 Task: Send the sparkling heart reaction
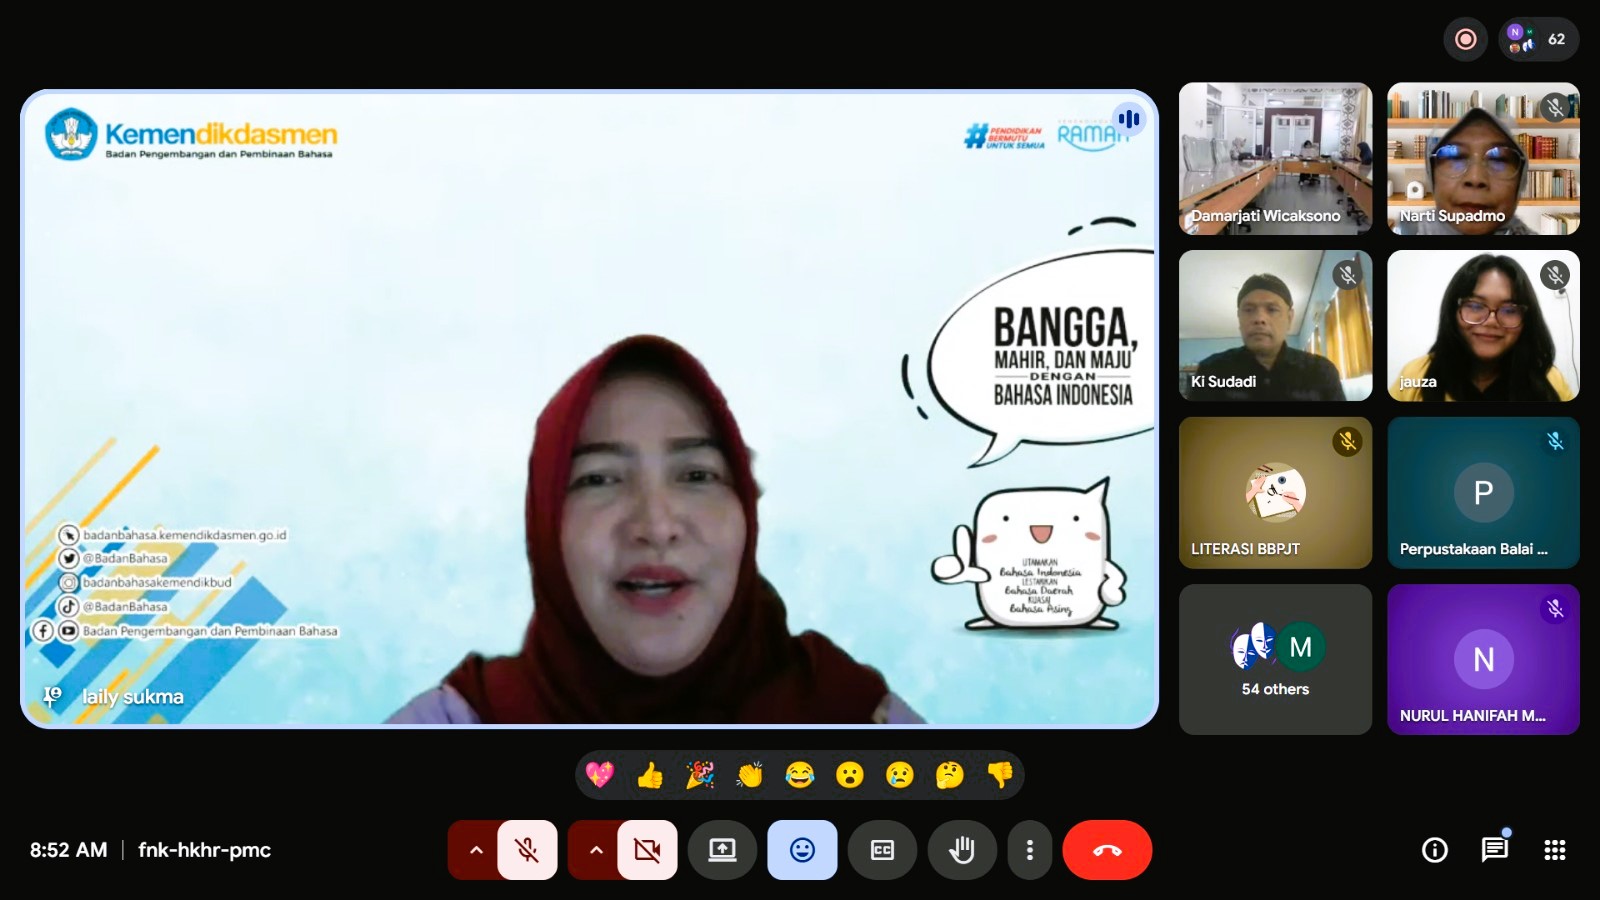pos(600,775)
